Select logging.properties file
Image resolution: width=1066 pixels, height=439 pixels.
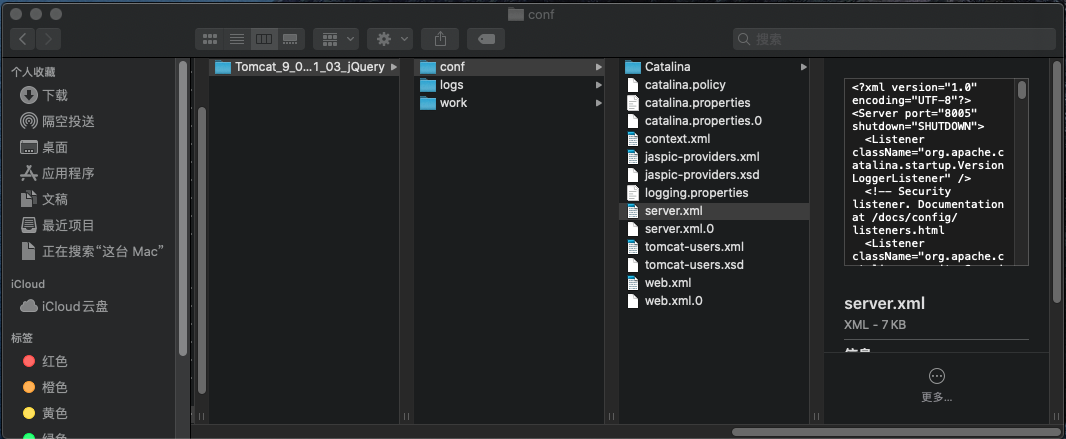[714, 193]
